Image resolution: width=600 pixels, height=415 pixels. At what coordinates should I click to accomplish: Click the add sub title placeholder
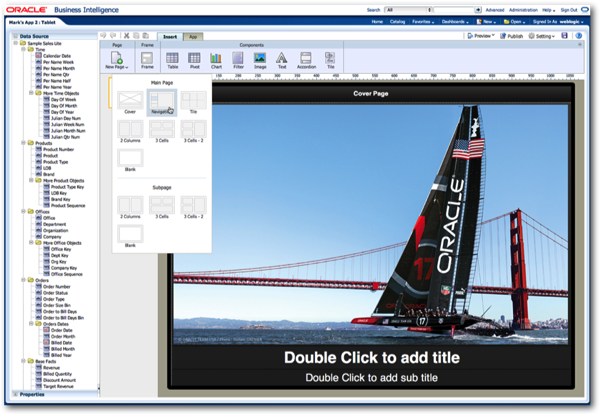pyautogui.click(x=372, y=378)
